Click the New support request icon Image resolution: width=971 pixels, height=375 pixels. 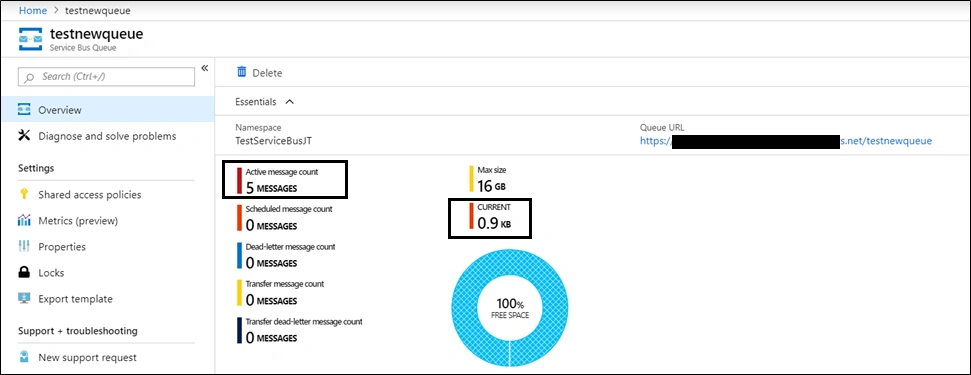click(x=24, y=357)
